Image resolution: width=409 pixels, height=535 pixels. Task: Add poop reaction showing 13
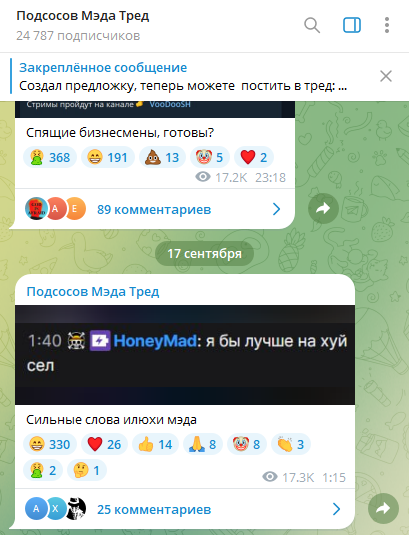162,157
